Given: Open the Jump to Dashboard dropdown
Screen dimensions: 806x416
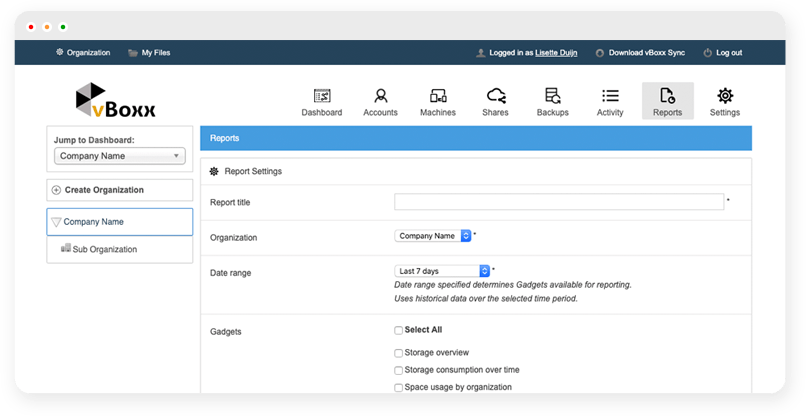Looking at the screenshot, I should 120,156.
